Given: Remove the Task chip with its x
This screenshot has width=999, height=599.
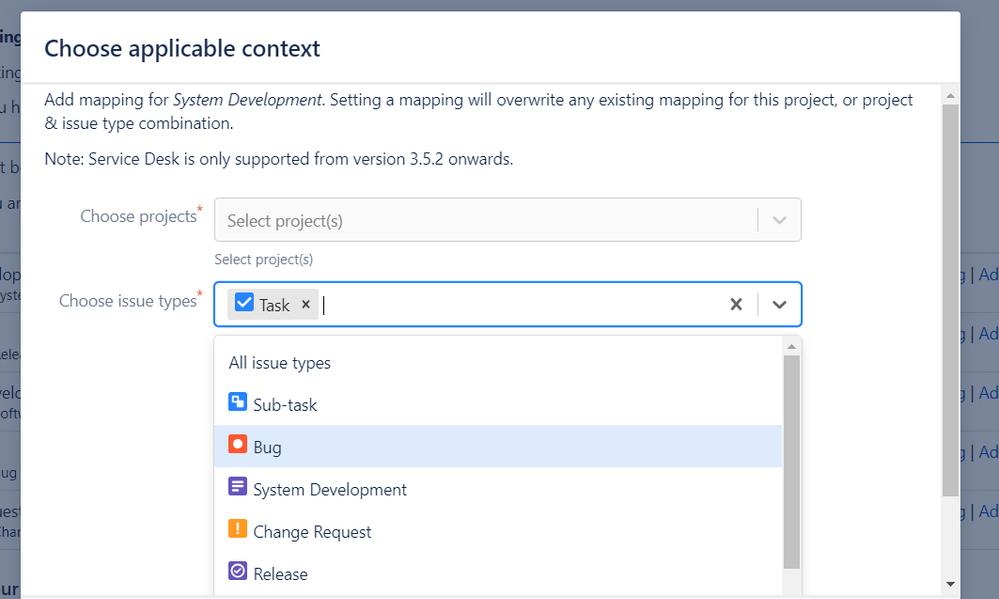Looking at the screenshot, I should [x=306, y=305].
